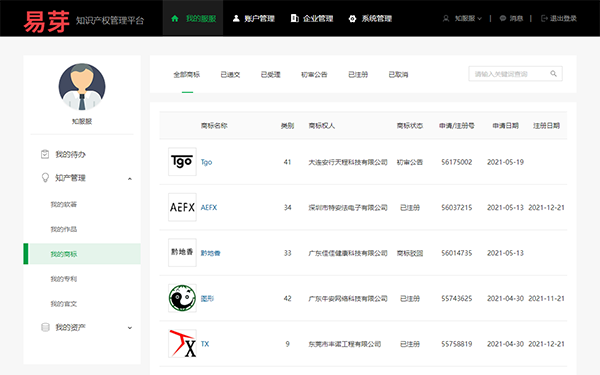The width and height of the screenshot is (600, 375).
Task: Click registration number 56175002
Action: [457, 162]
